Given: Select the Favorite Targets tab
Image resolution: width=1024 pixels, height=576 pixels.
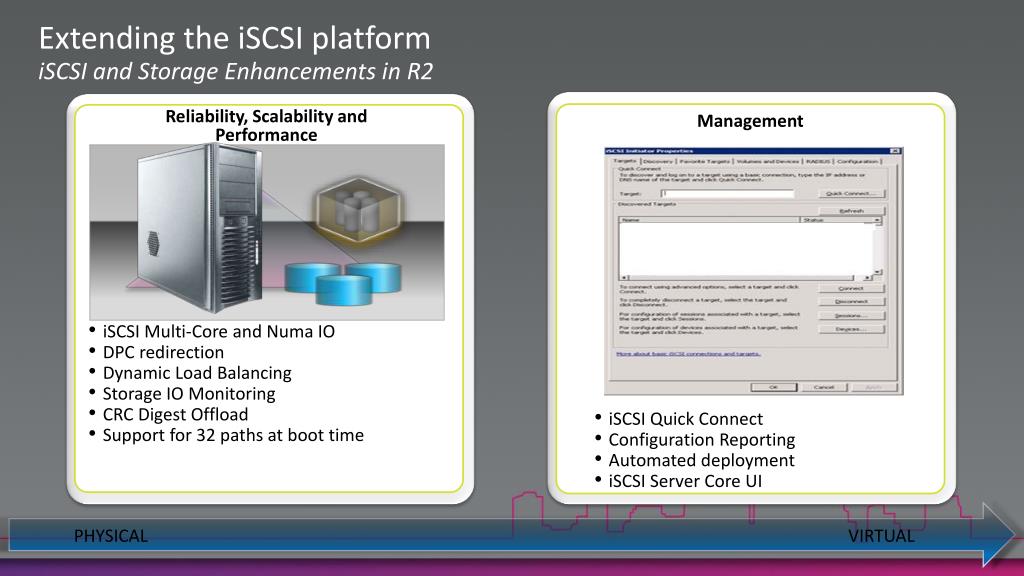Looking at the screenshot, I should coord(705,161).
